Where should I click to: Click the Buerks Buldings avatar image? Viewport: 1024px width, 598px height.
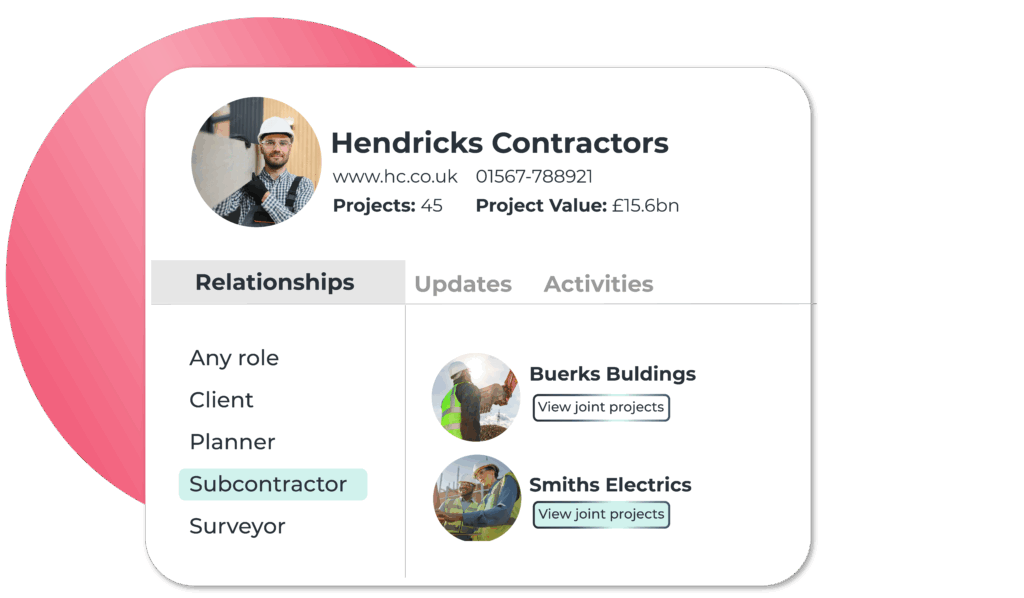[476, 397]
